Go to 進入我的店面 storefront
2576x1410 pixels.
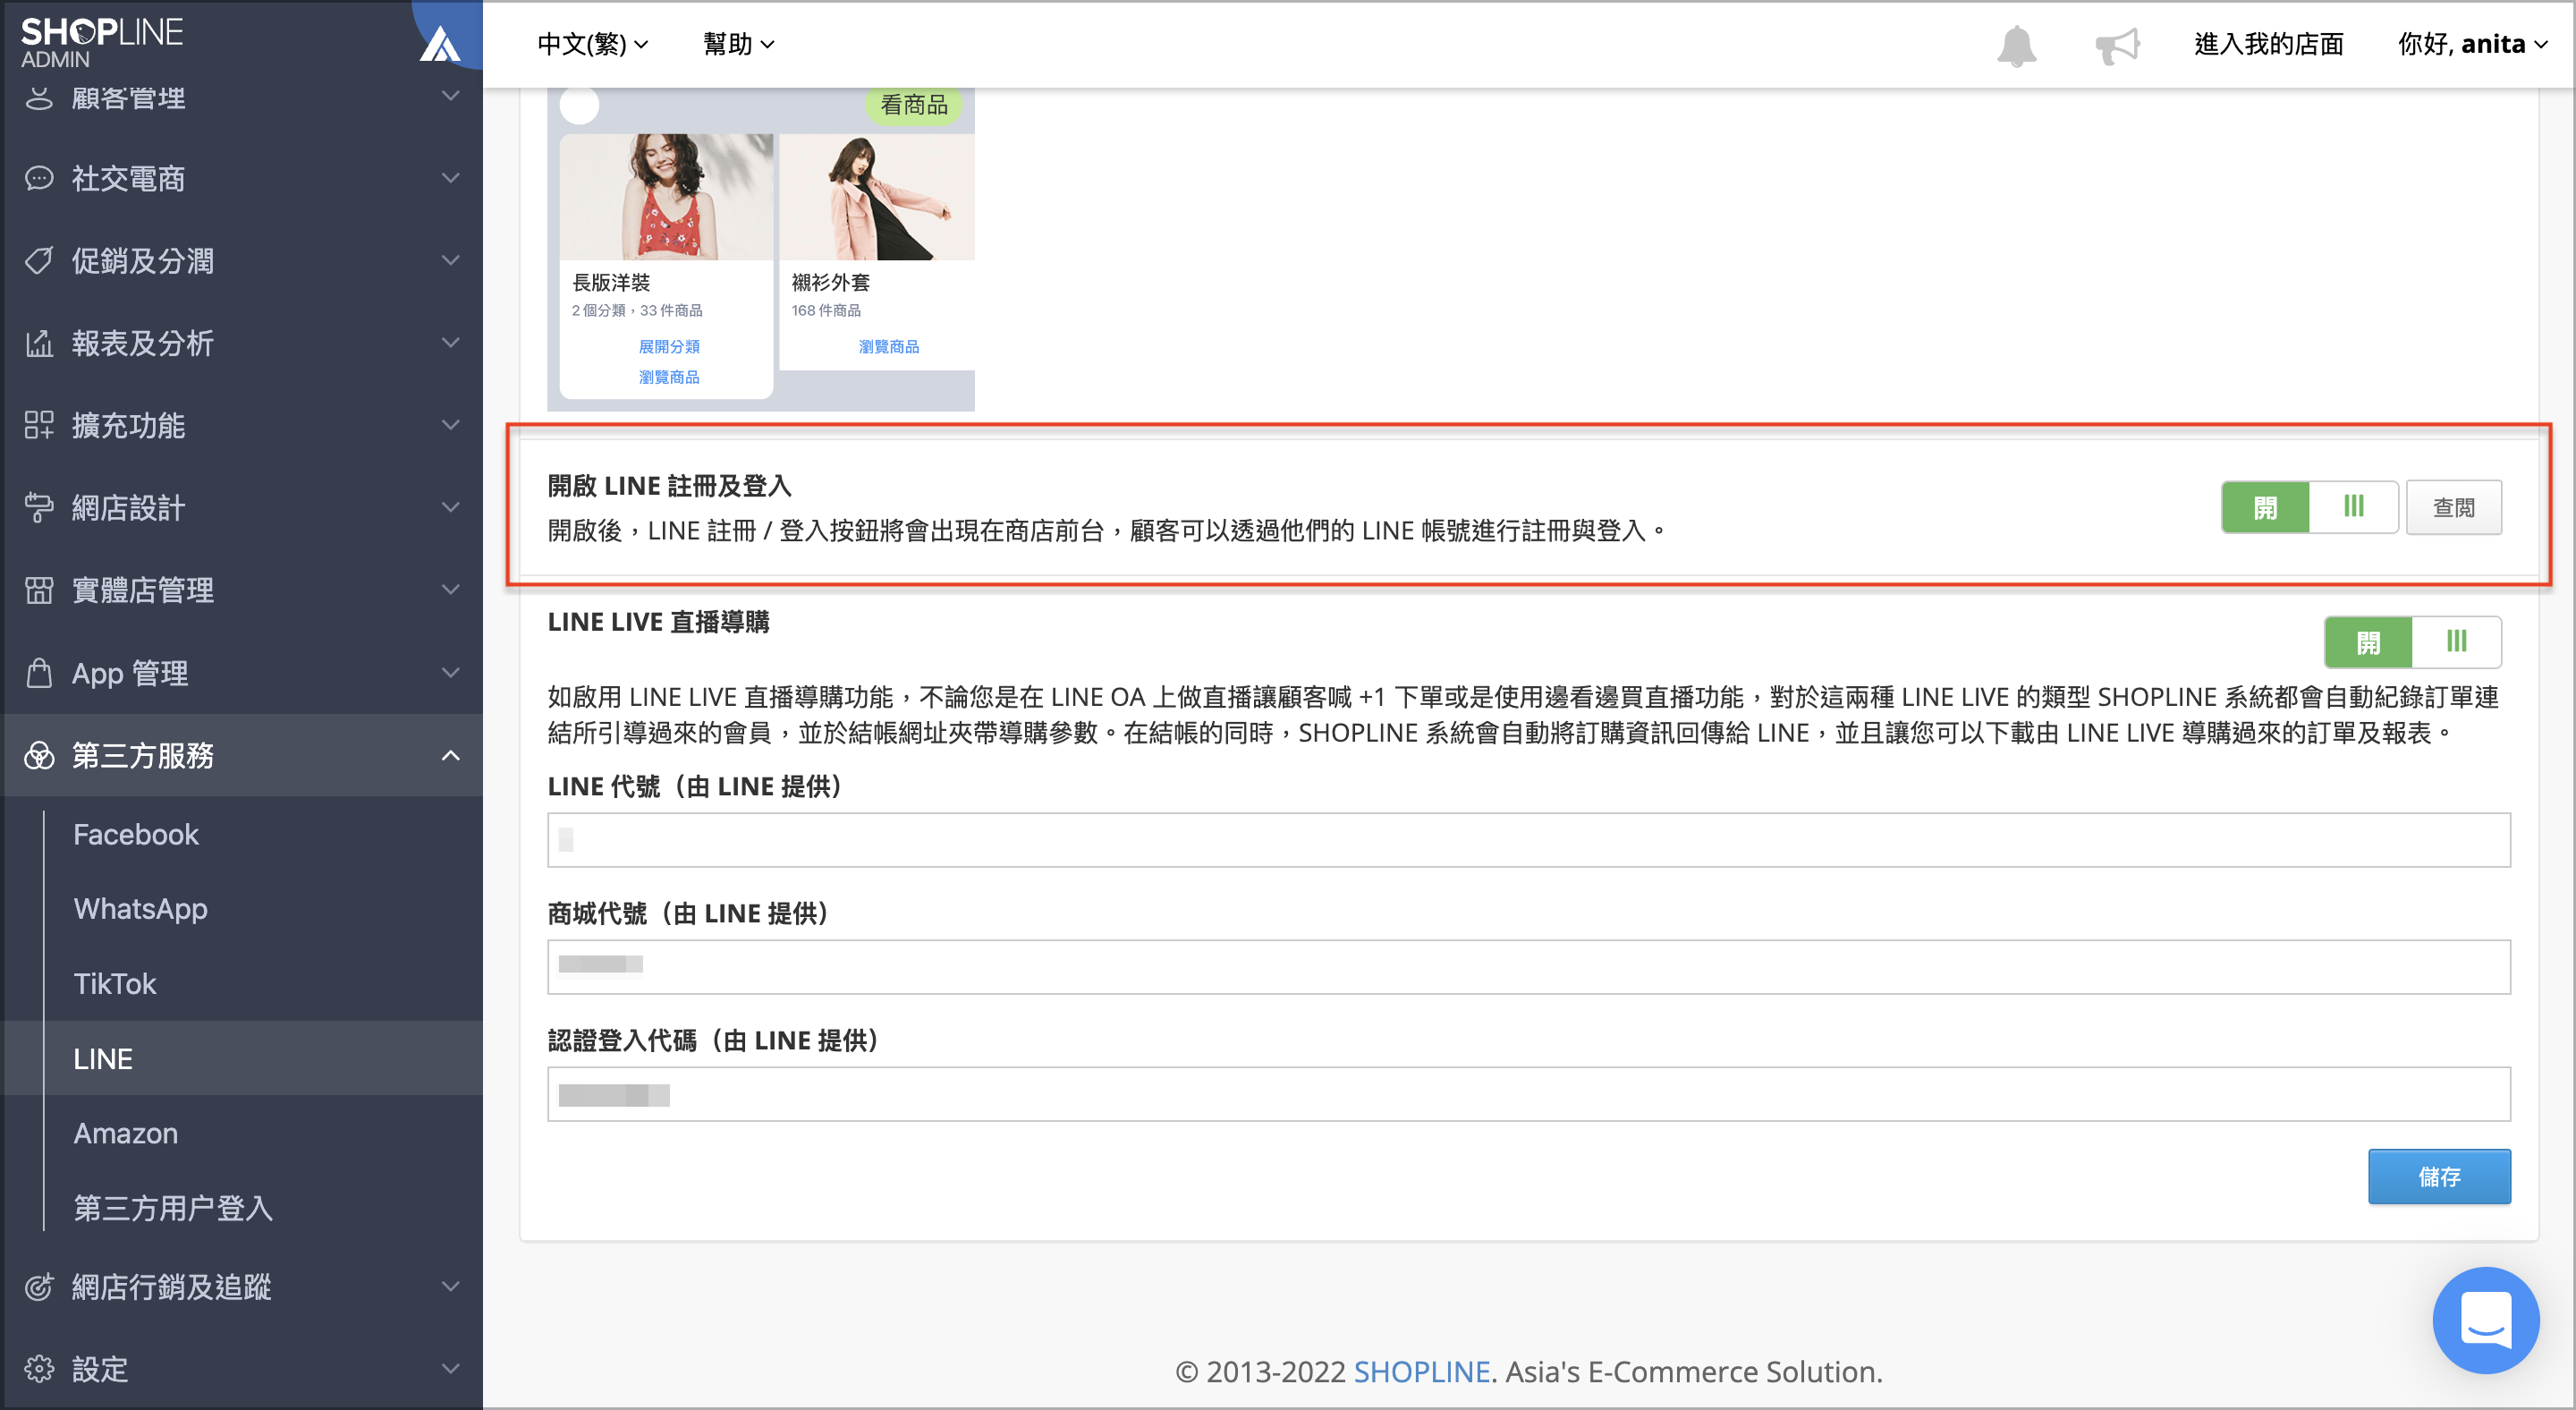tap(2268, 44)
